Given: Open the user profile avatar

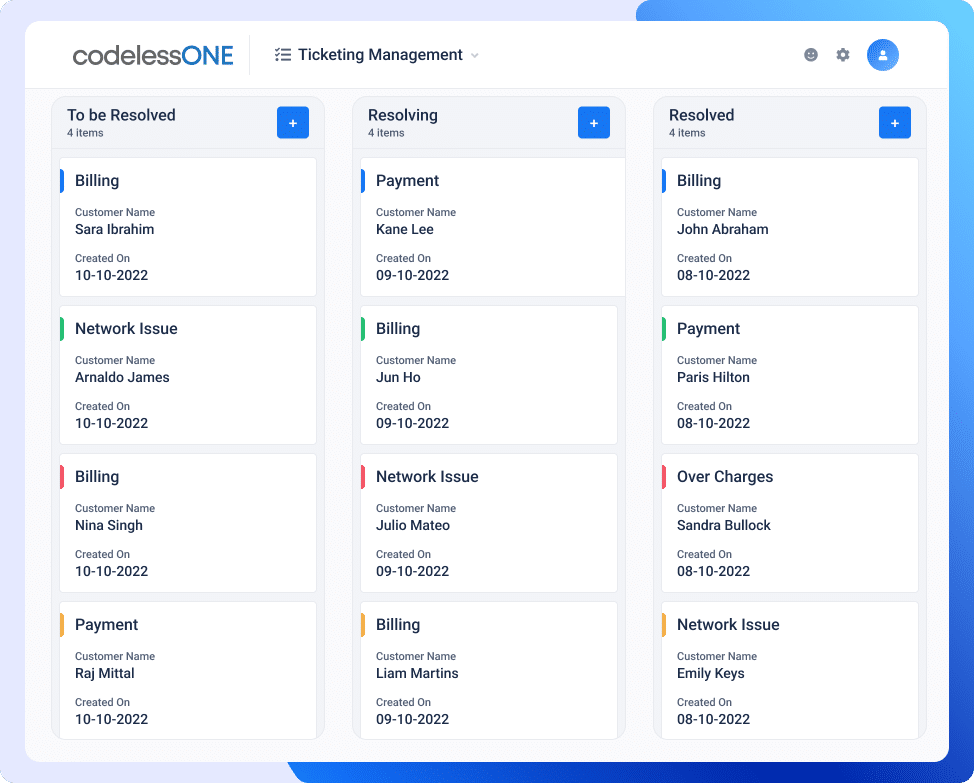Looking at the screenshot, I should (x=883, y=55).
